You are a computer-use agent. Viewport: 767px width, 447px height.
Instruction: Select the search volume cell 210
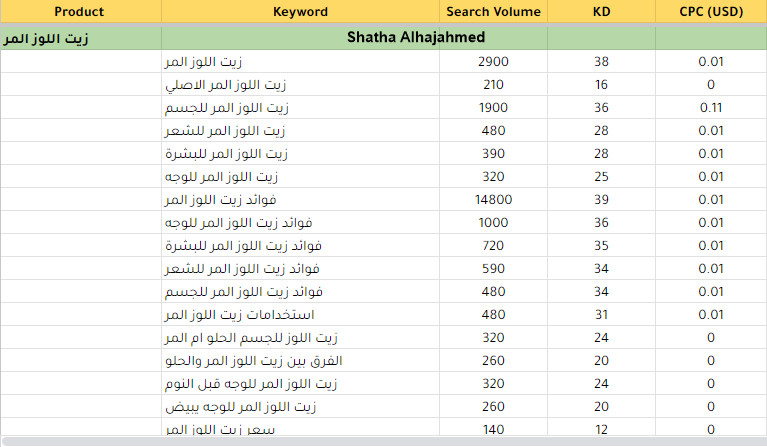coord(493,84)
